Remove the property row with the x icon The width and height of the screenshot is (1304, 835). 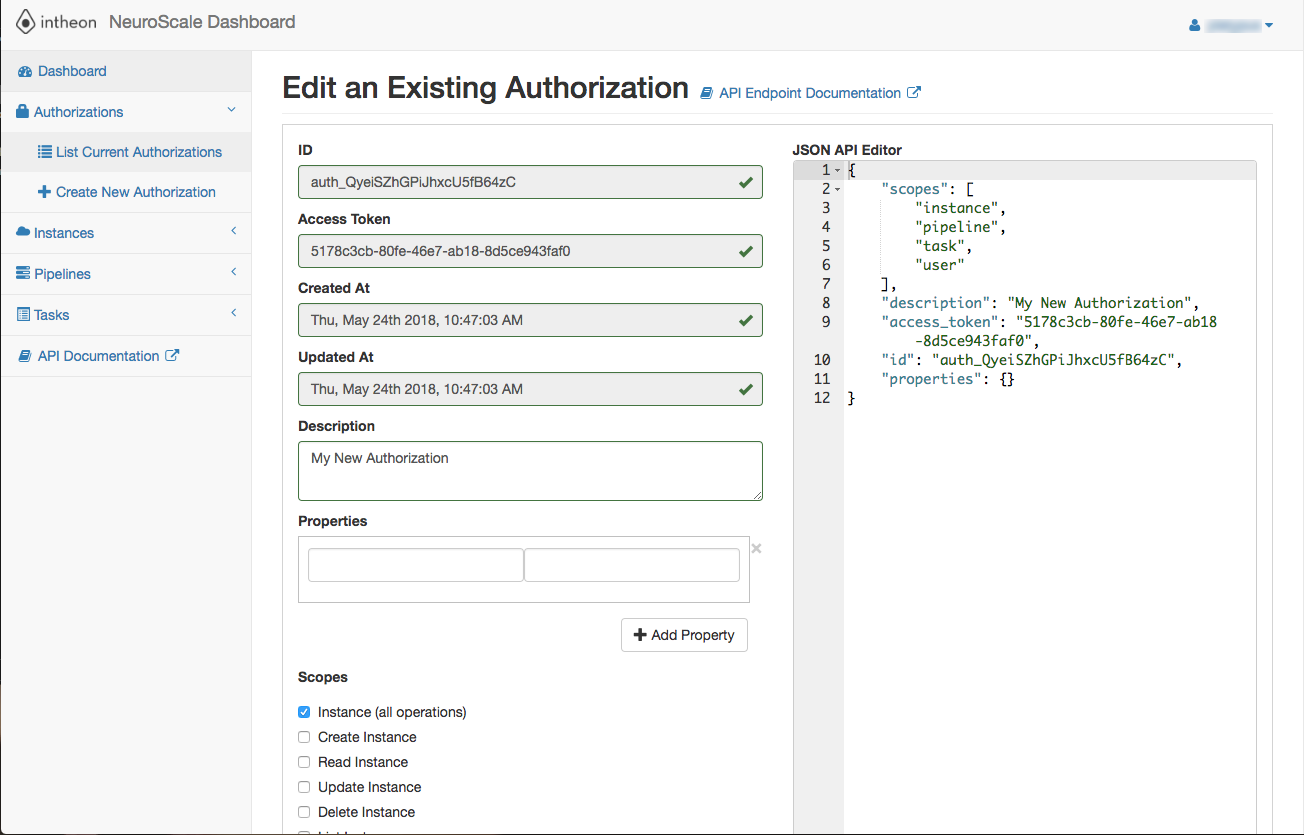pos(757,548)
